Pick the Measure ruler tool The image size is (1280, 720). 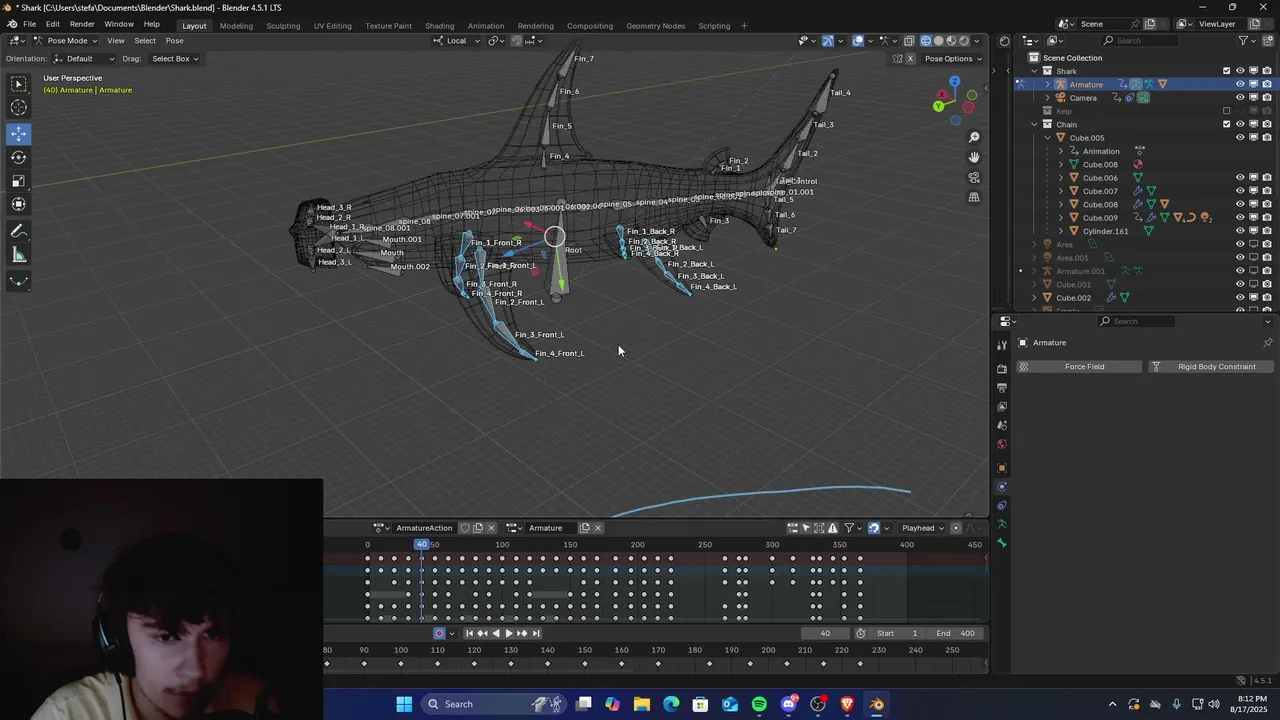(x=18, y=255)
